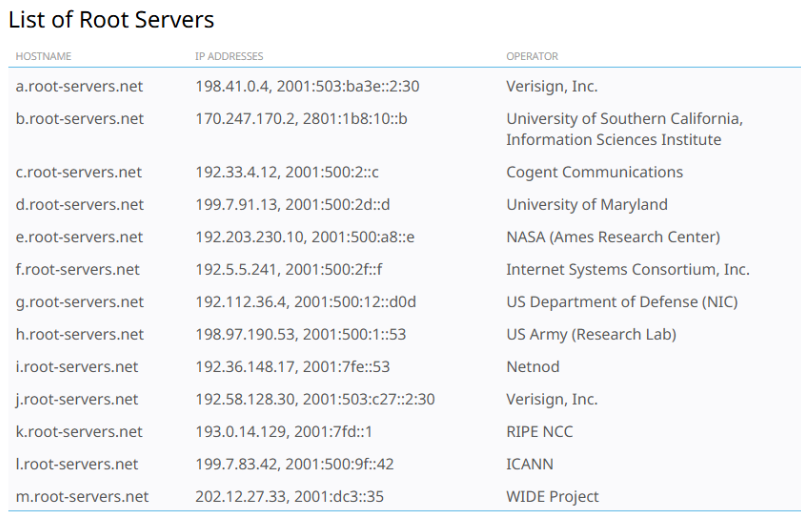Click the 'List of Root Servers' heading
Viewport: 801px width, 514px height.
pyautogui.click(x=111, y=20)
